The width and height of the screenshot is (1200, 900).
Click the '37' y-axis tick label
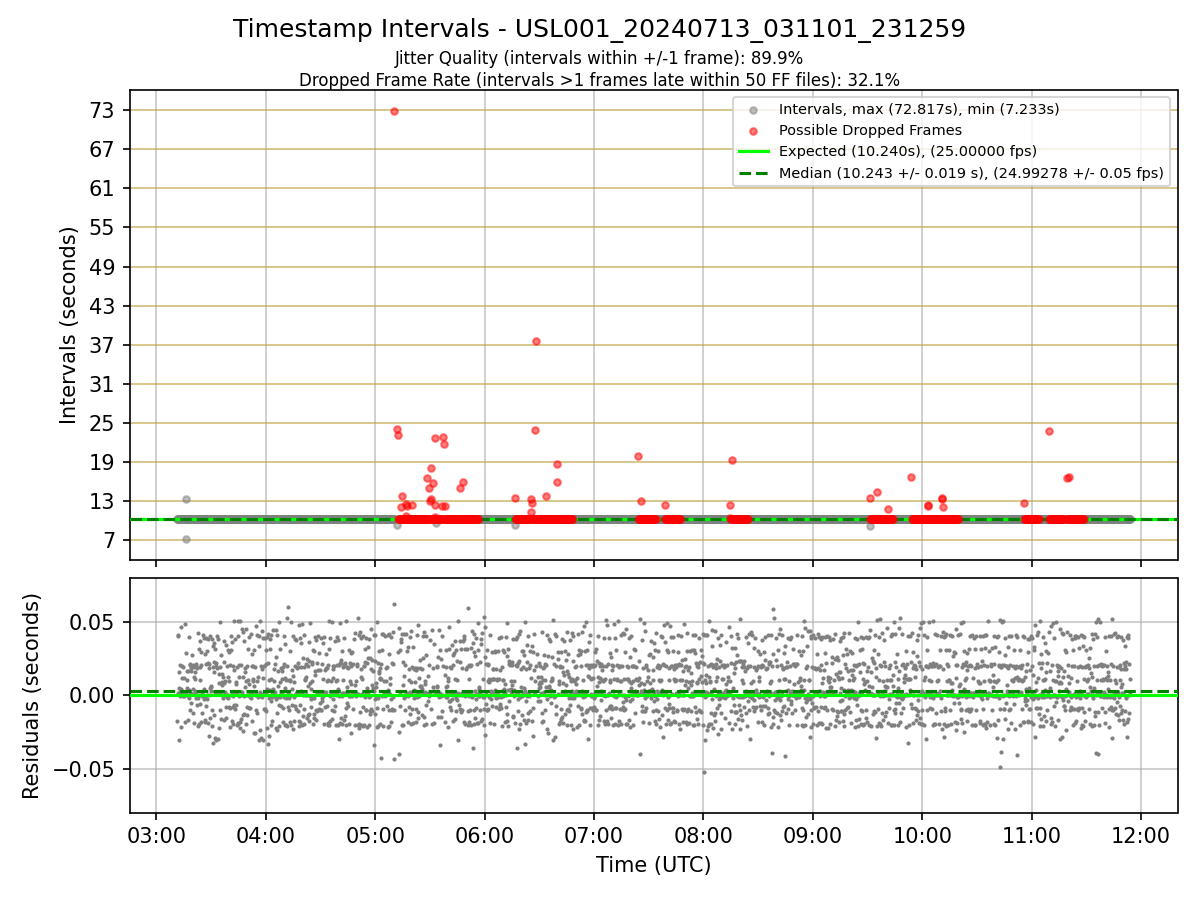click(x=104, y=345)
